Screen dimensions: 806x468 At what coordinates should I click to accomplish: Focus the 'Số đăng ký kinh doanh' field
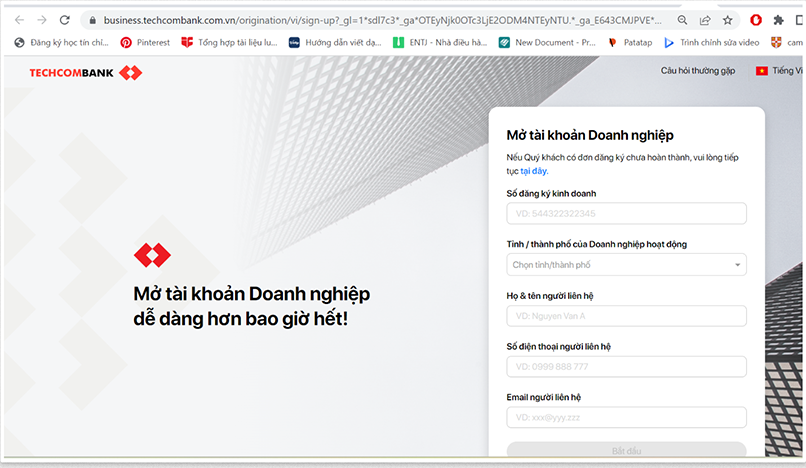tap(626, 213)
